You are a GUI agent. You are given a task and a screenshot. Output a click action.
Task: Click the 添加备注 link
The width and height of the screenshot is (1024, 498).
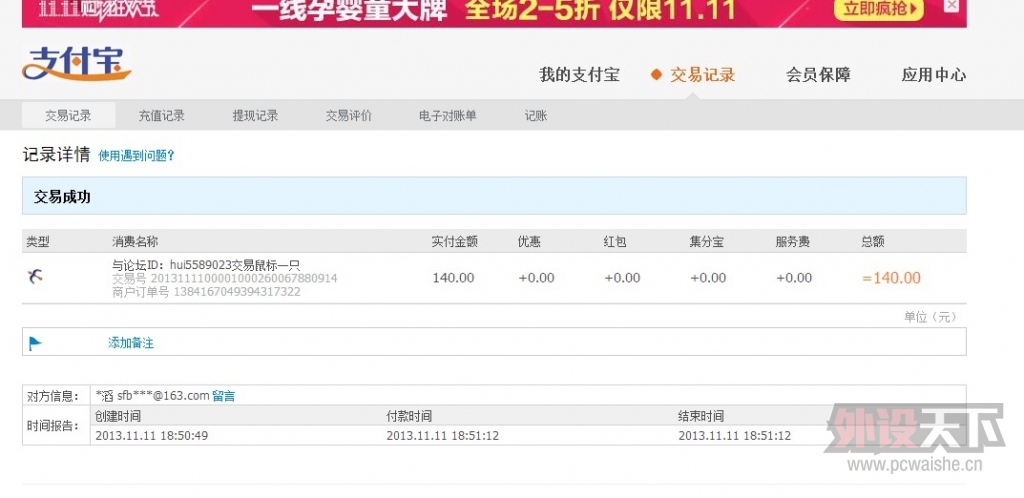pos(131,343)
